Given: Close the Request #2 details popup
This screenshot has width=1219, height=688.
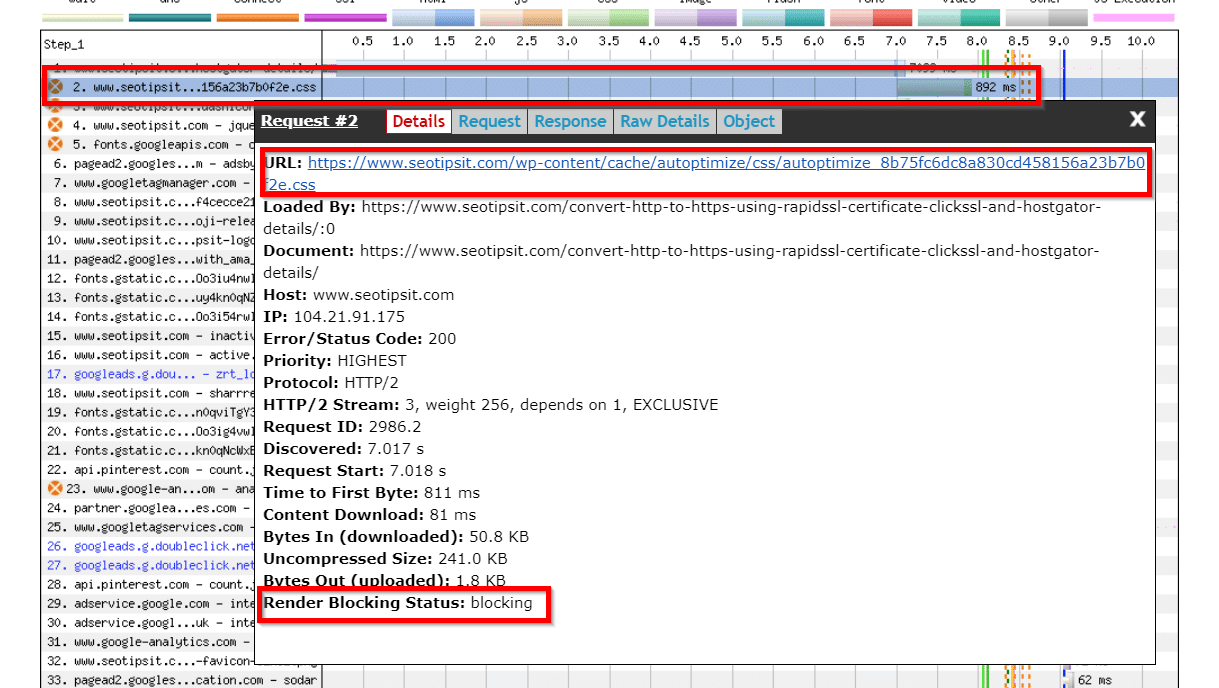Looking at the screenshot, I should pyautogui.click(x=1137, y=120).
